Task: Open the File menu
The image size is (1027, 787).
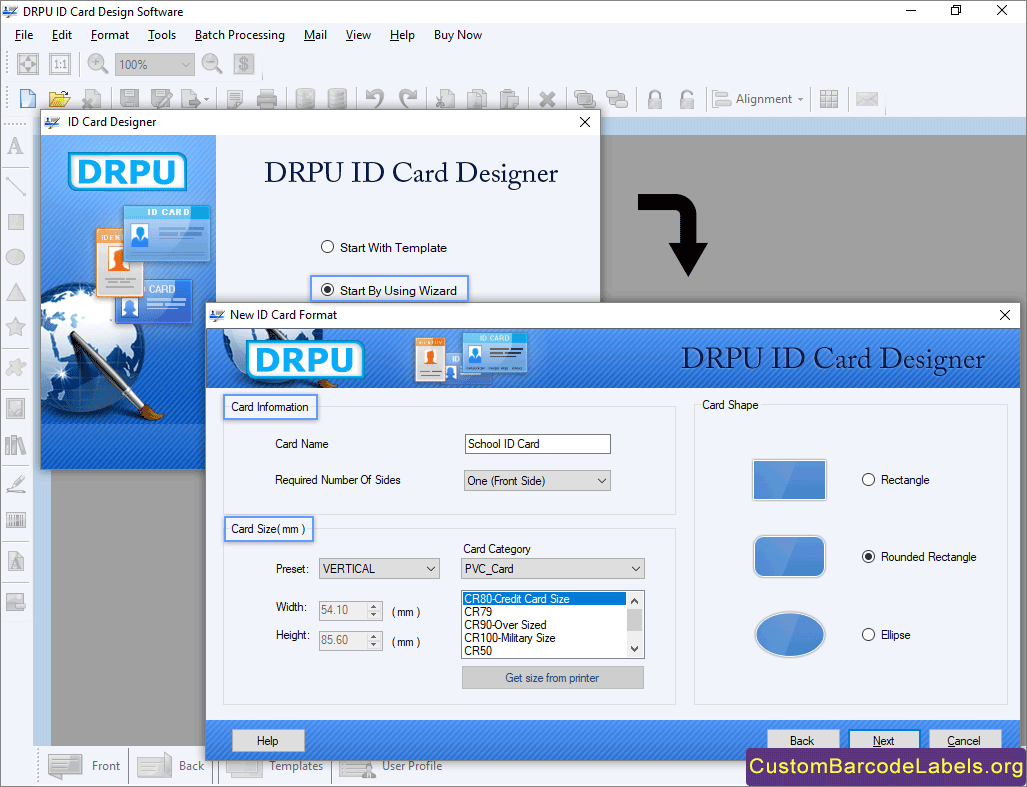Action: tap(24, 35)
